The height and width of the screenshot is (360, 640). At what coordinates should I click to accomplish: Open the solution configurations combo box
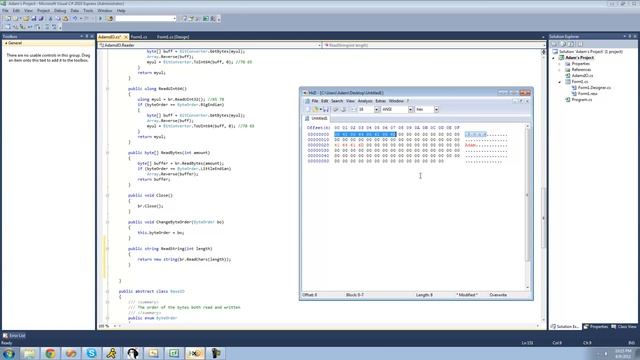tap(146, 18)
